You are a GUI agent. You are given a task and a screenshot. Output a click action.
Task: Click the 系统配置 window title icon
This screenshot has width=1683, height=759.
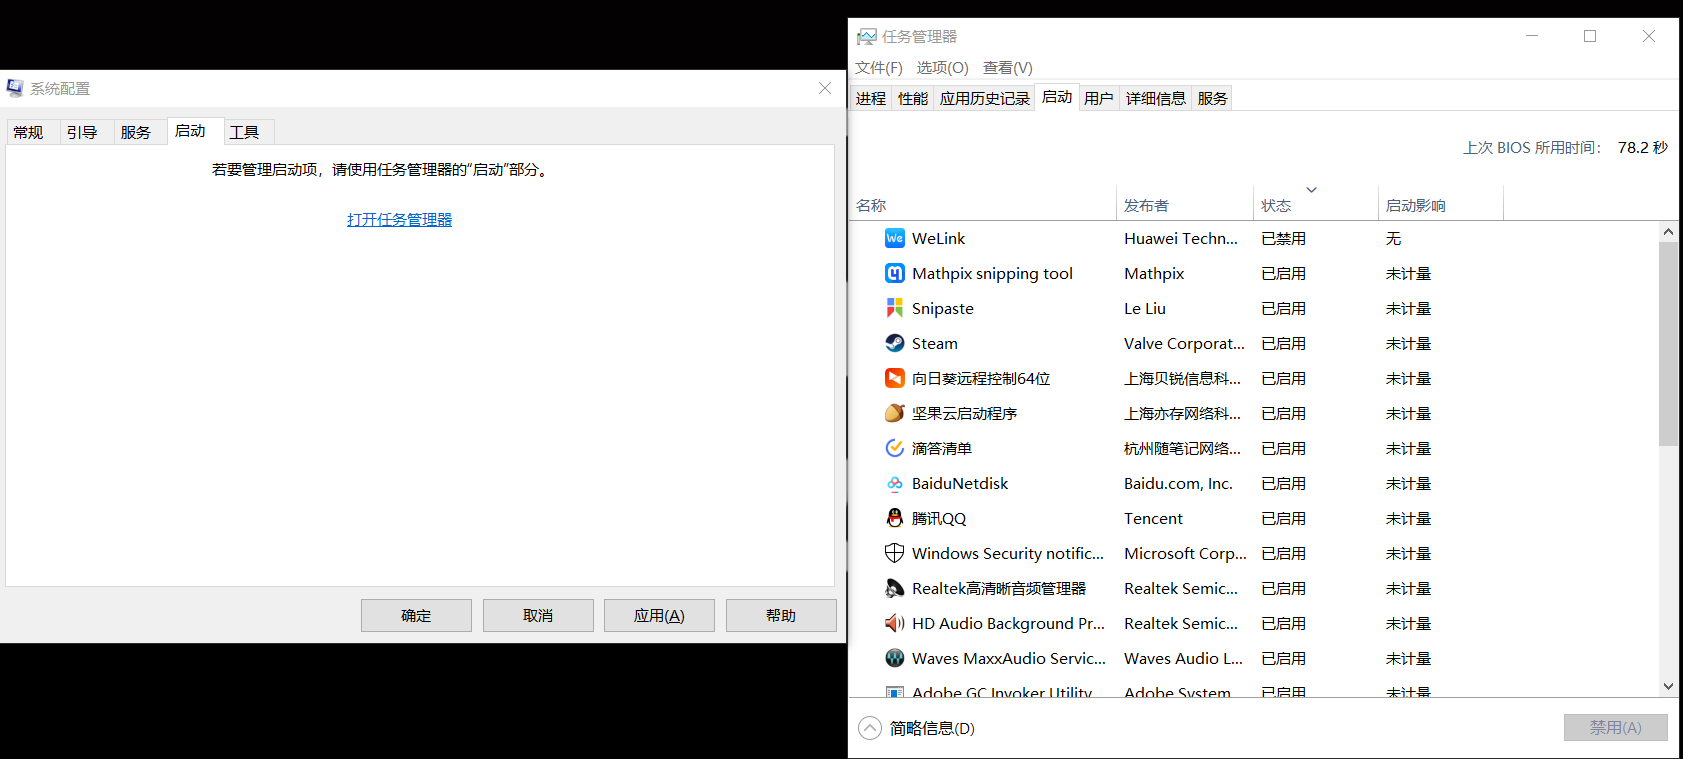click(15, 88)
